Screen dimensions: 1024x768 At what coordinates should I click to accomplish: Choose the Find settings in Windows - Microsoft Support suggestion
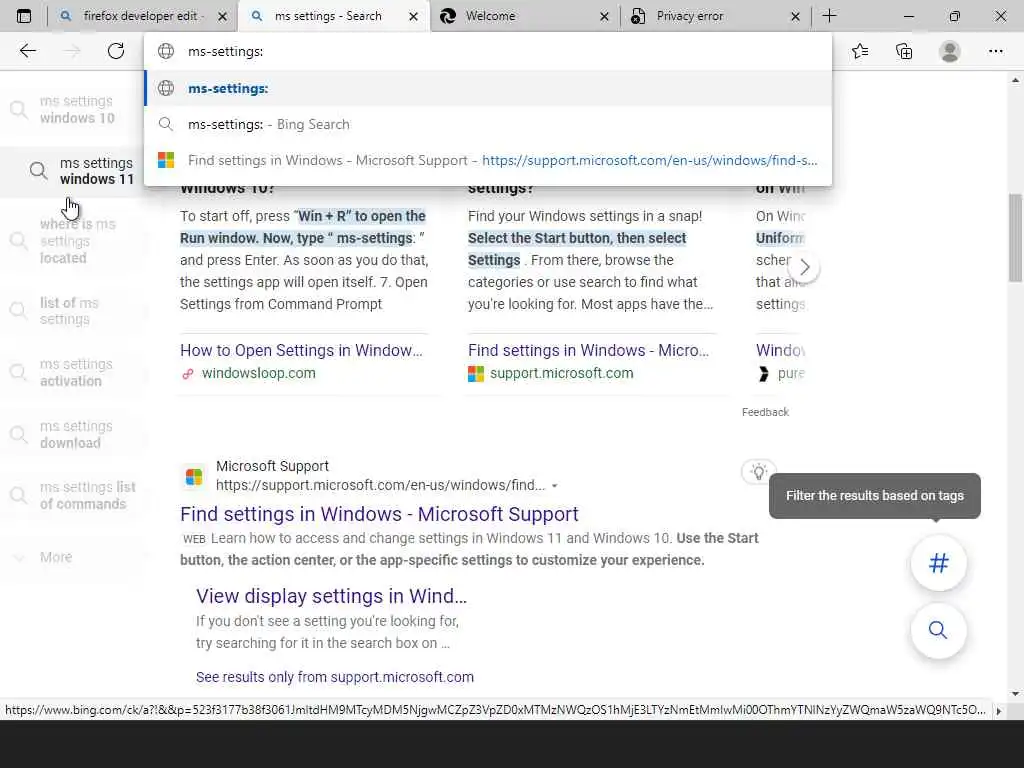tap(488, 160)
